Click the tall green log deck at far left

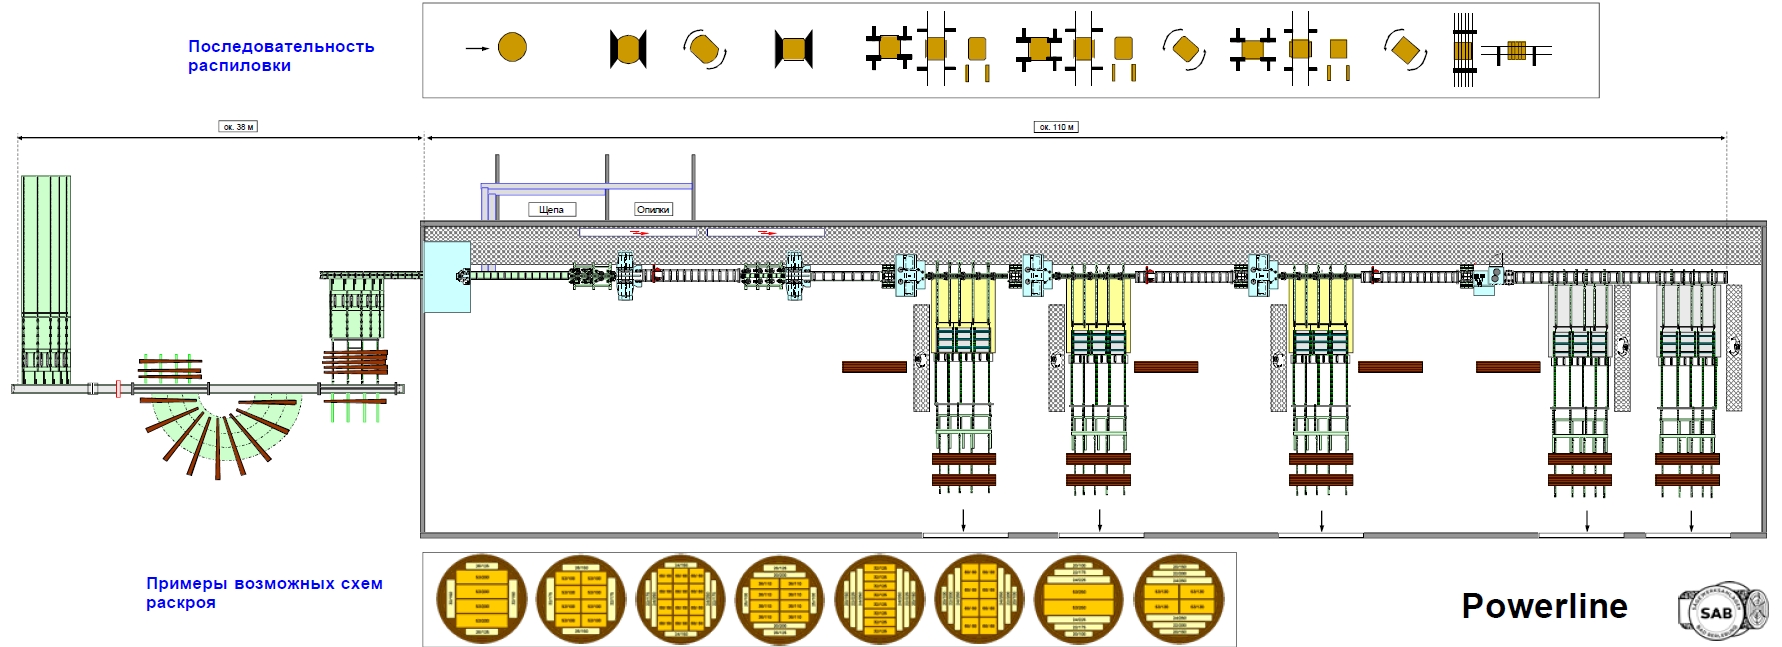click(x=46, y=278)
